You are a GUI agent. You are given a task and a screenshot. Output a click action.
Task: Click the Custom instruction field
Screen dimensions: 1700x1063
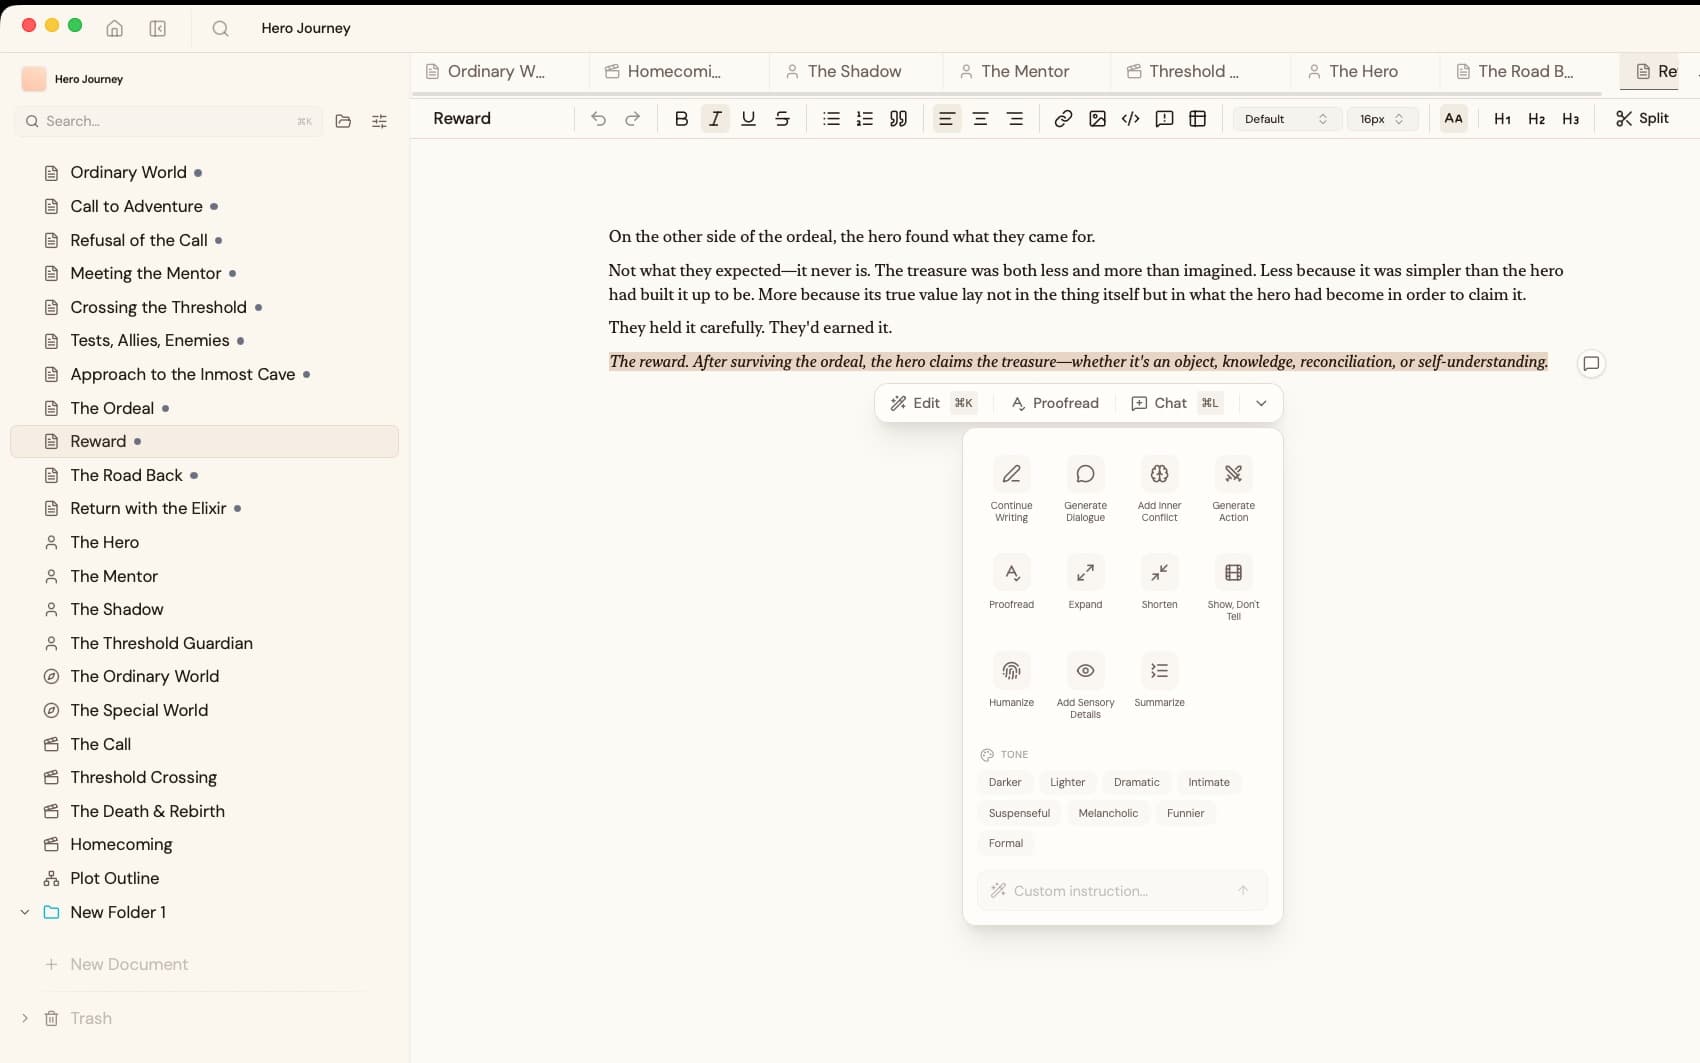(1122, 891)
